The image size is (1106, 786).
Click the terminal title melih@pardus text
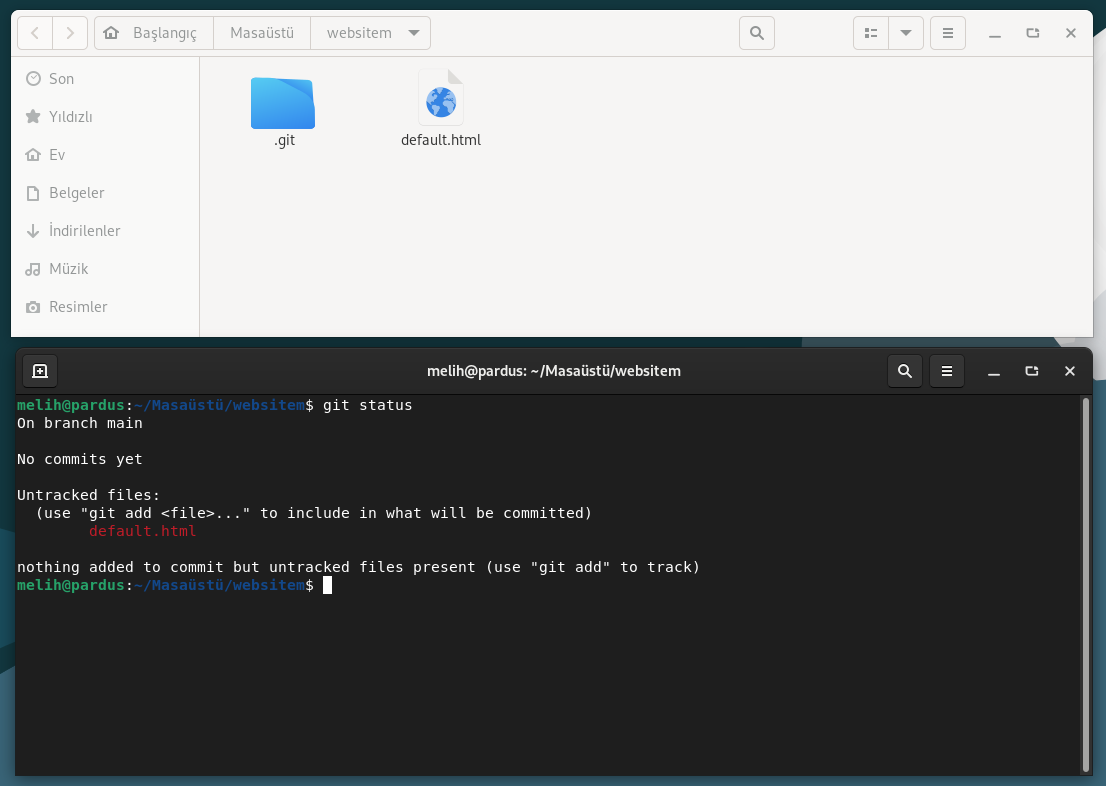click(554, 371)
